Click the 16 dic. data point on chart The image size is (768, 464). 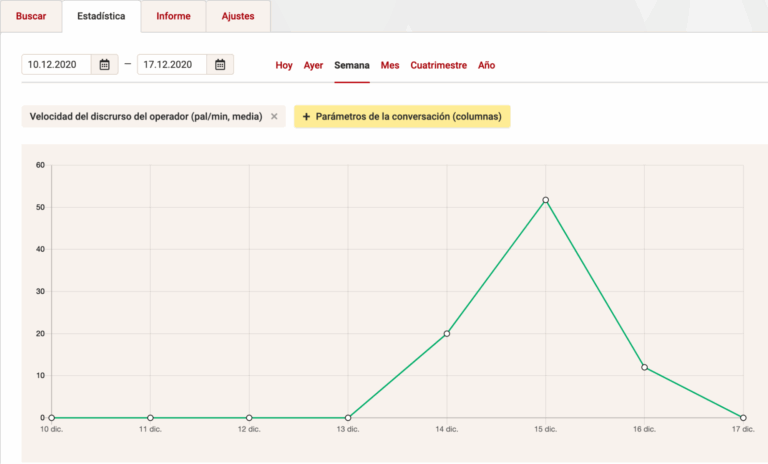644,367
